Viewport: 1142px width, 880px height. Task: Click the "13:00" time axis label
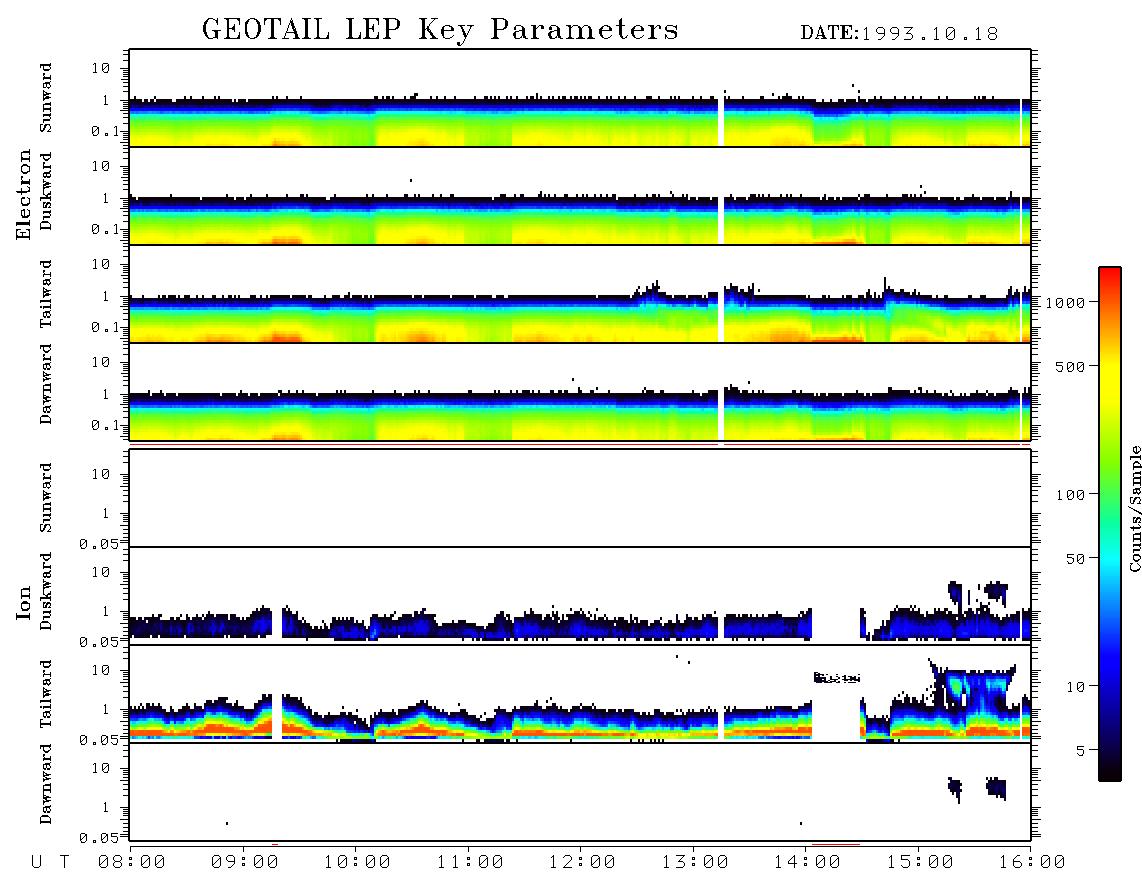(x=695, y=863)
